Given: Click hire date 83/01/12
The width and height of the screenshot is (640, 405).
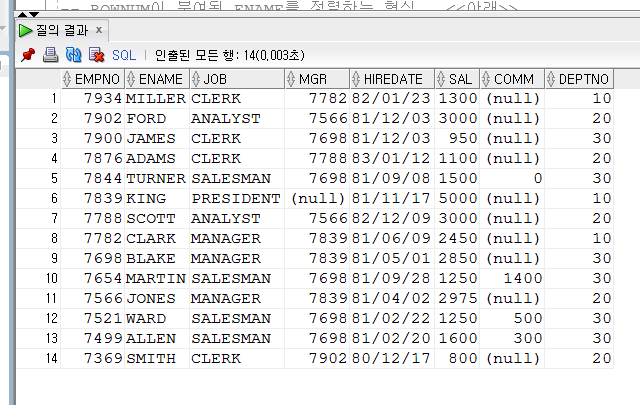Looking at the screenshot, I should point(391,158).
